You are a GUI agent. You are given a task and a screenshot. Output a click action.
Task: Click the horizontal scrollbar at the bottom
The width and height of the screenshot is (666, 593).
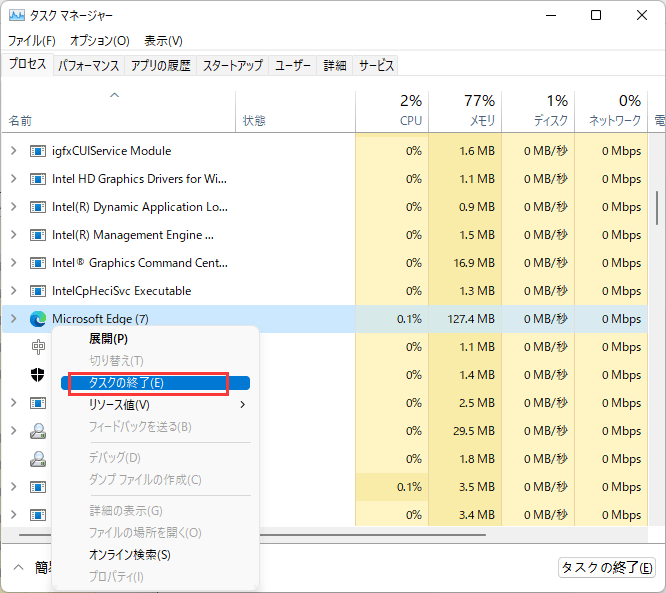373,535
